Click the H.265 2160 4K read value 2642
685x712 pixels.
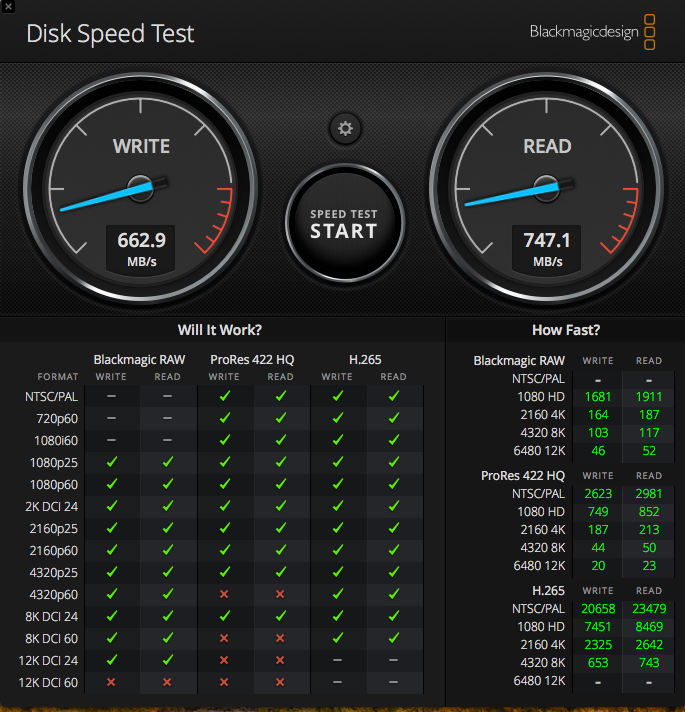649,644
